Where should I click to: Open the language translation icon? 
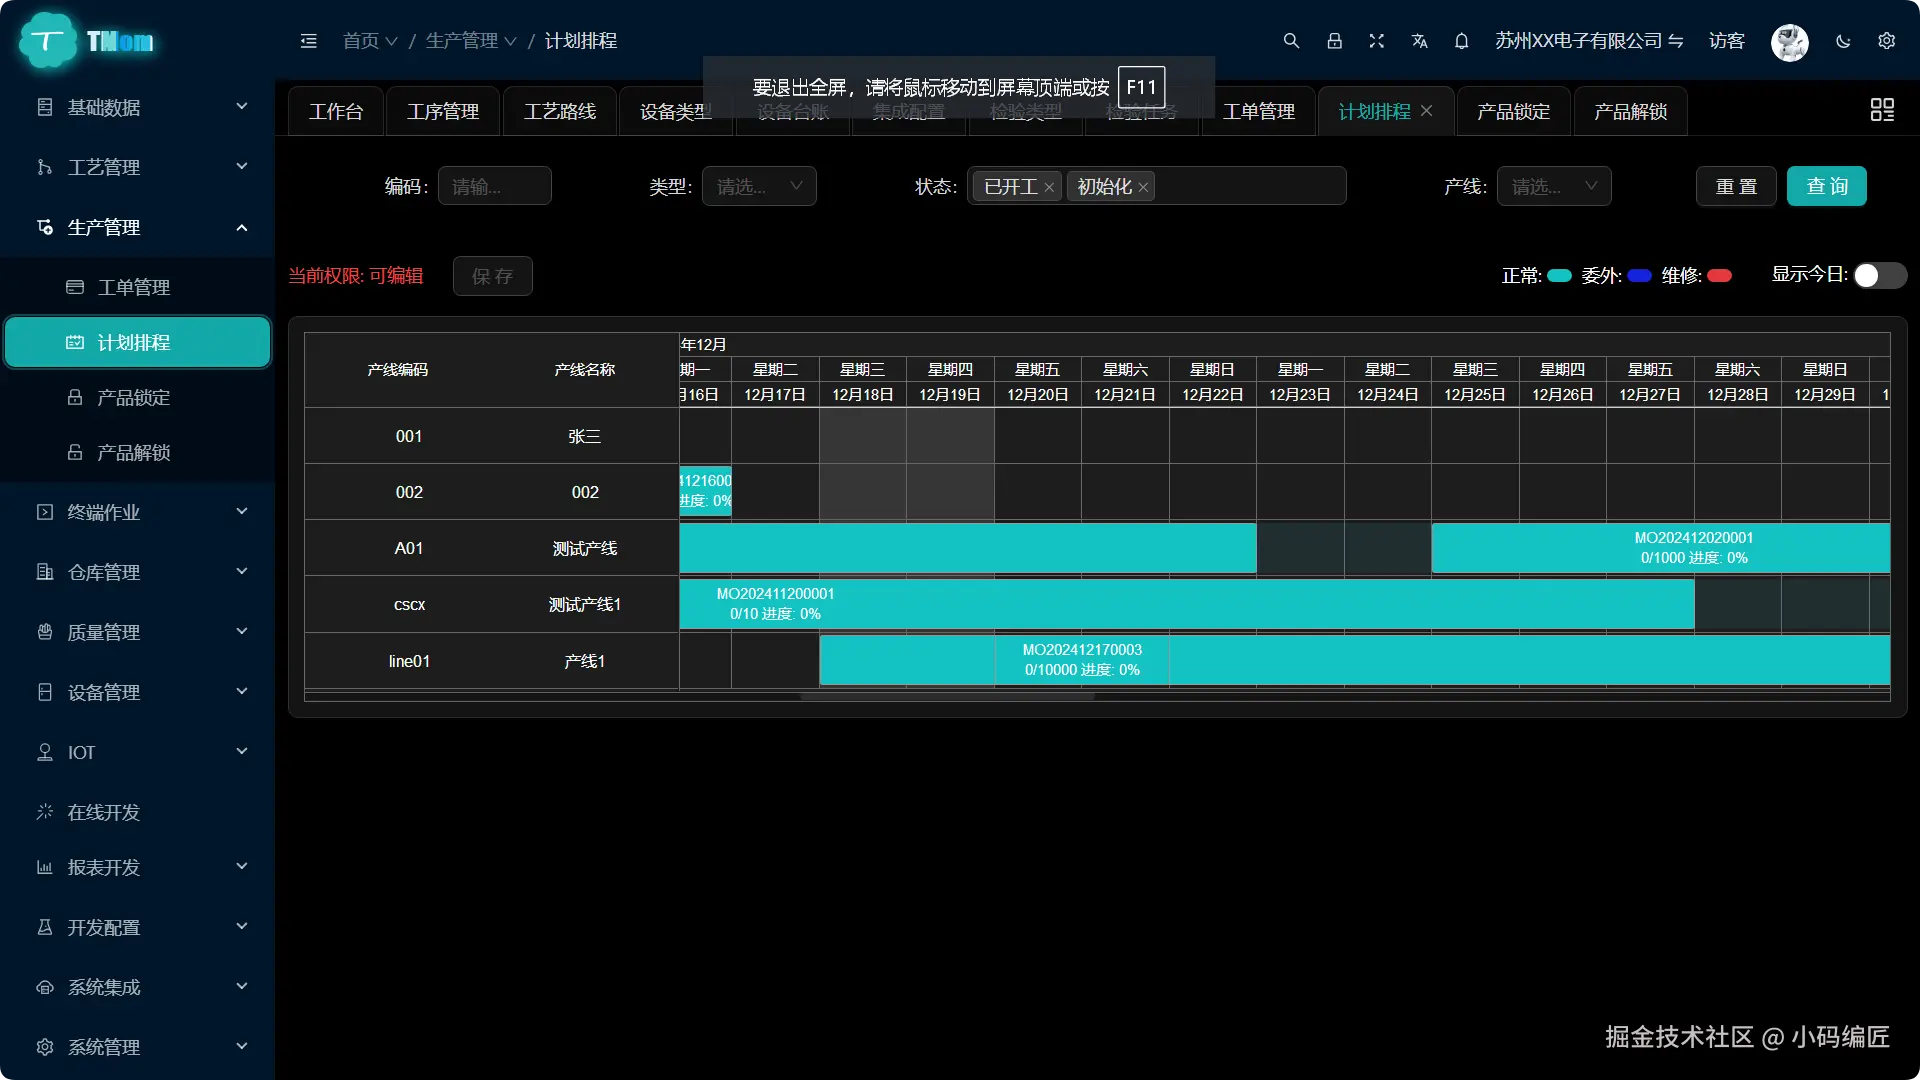1419,41
